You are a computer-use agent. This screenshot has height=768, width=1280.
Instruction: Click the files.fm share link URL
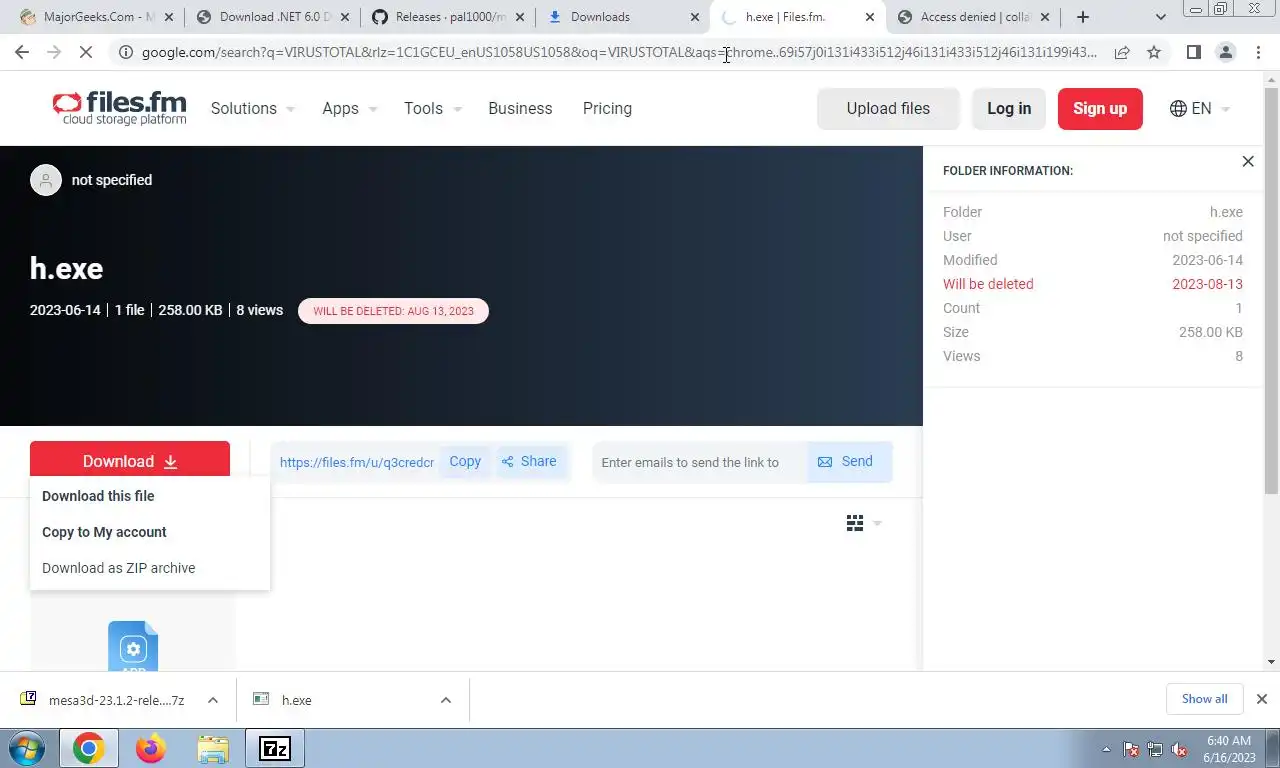(x=357, y=462)
